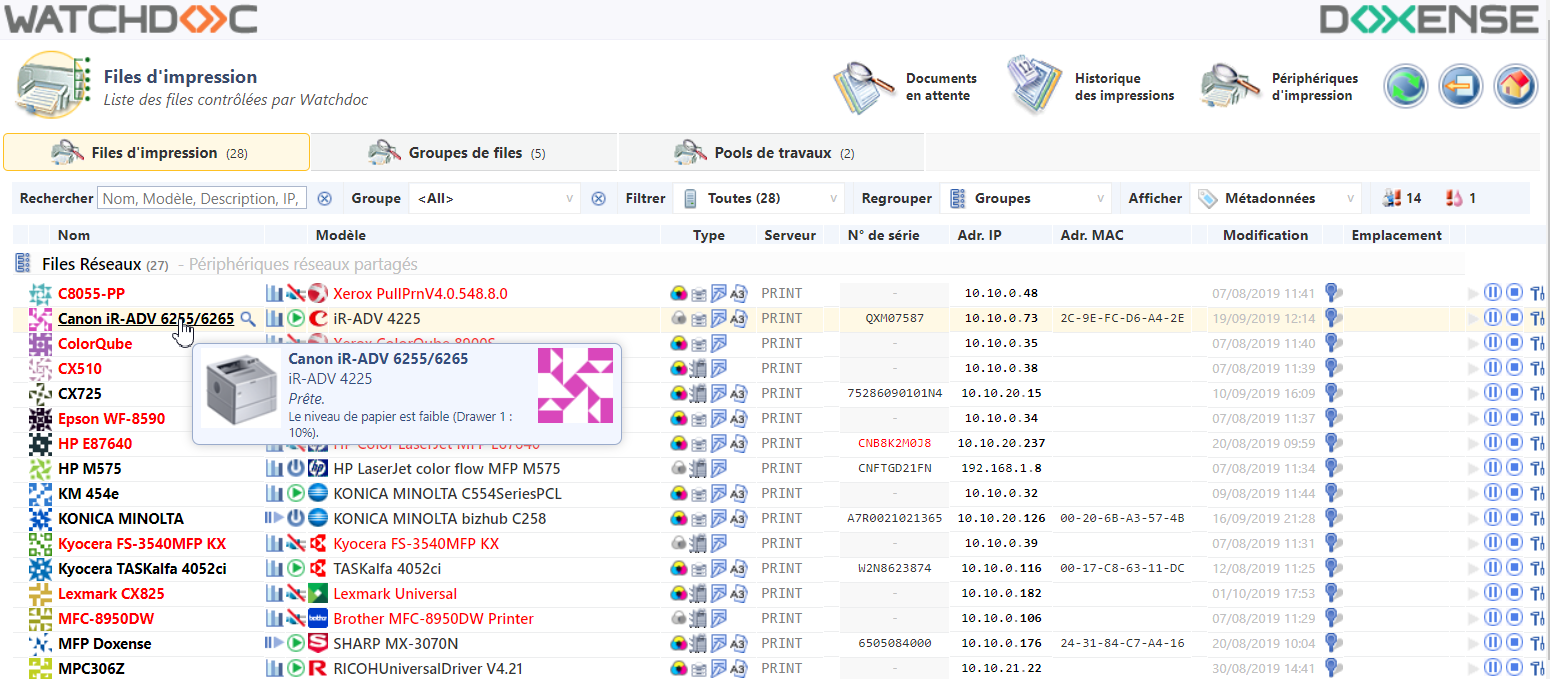The width and height of the screenshot is (1550, 679).
Task: Click the power status icon for HP M575
Action: pyautogui.click(x=296, y=469)
